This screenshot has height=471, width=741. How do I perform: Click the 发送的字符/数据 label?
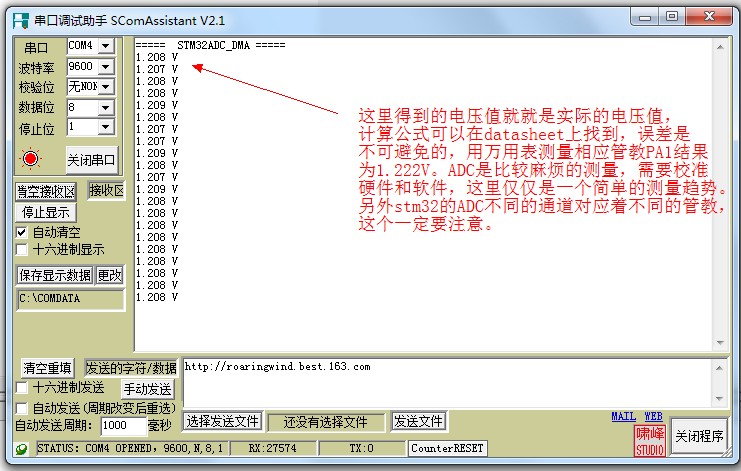tap(131, 368)
